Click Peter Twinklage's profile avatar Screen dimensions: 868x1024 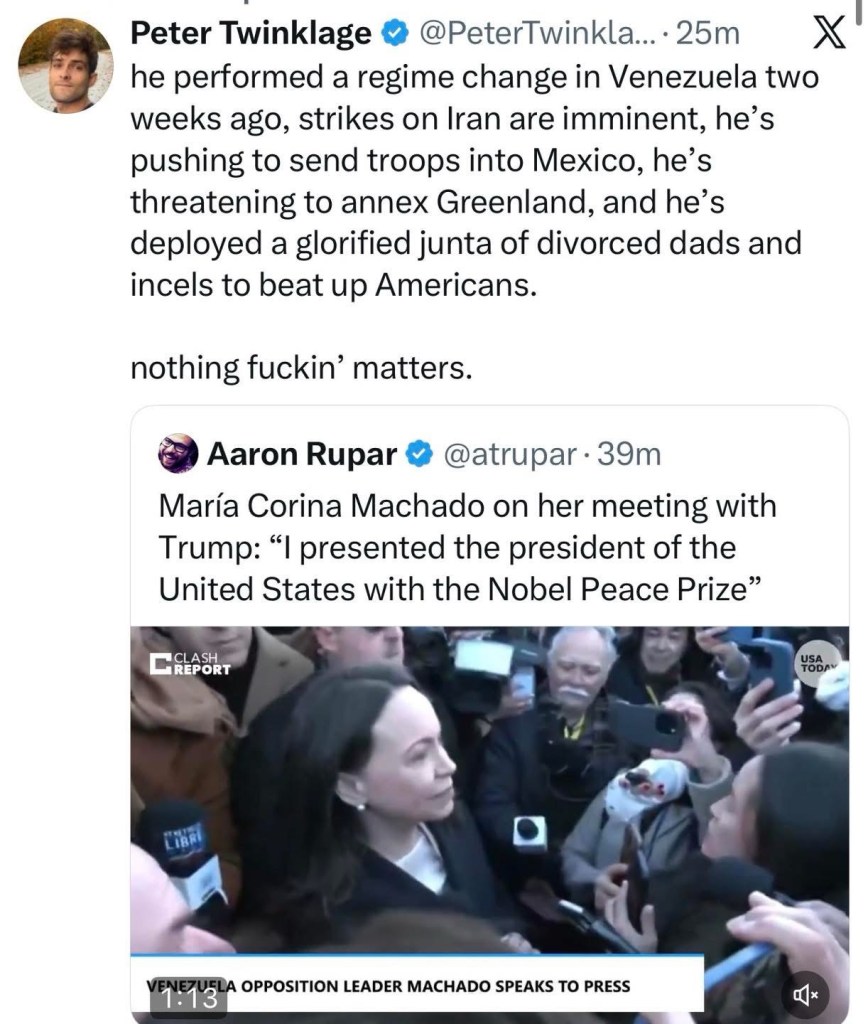[65, 66]
